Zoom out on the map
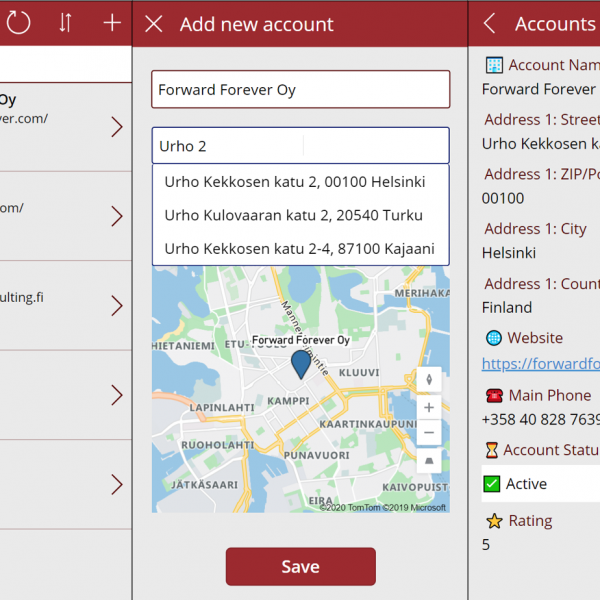The width and height of the screenshot is (600, 600). pos(429,433)
